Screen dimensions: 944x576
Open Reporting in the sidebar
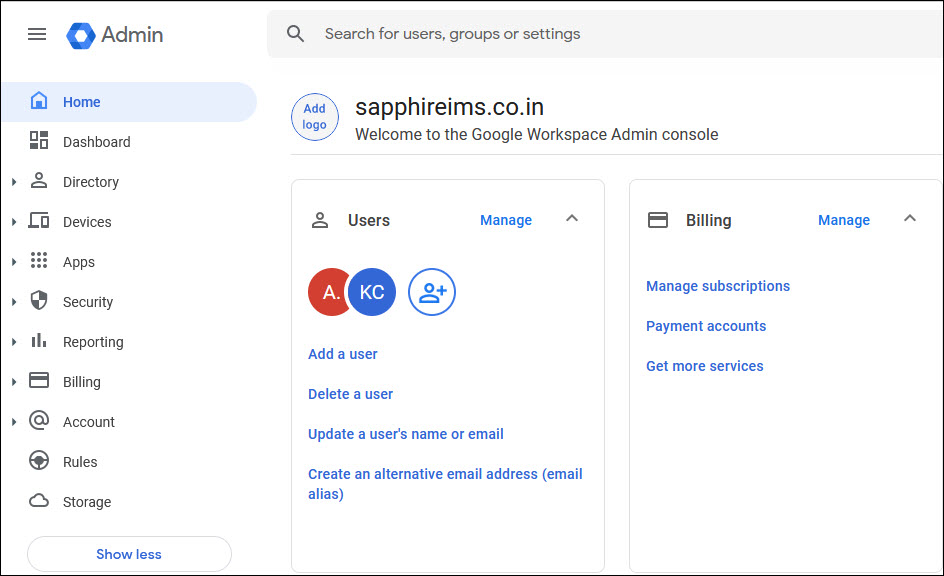93,342
